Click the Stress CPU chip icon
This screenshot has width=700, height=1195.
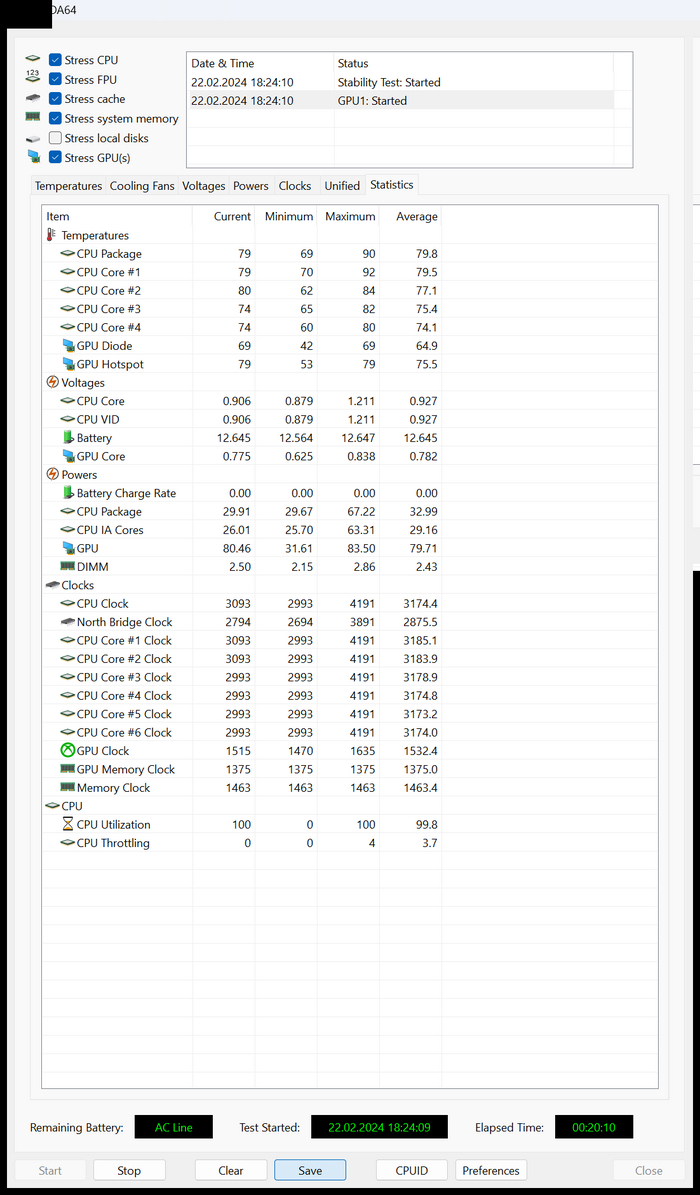33,59
